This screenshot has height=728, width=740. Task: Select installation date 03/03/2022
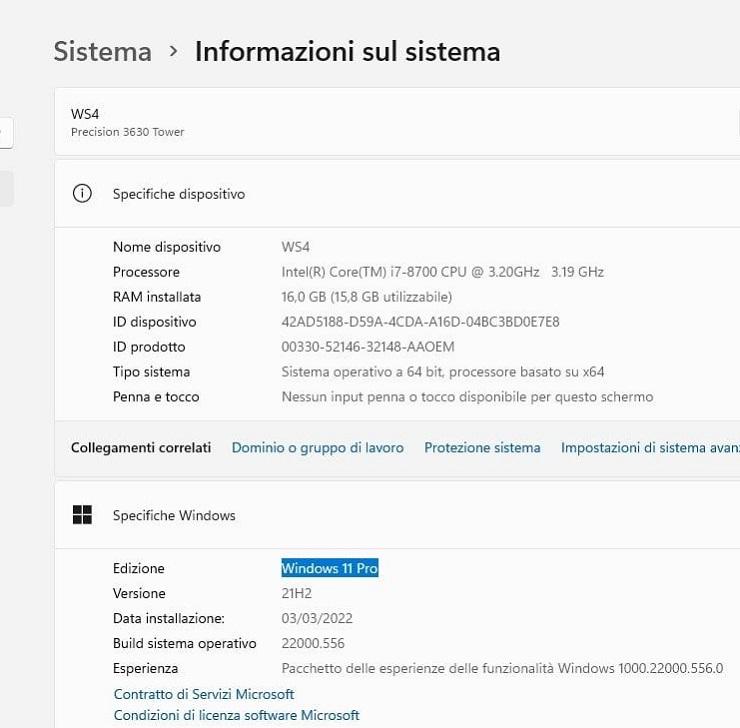click(317, 618)
